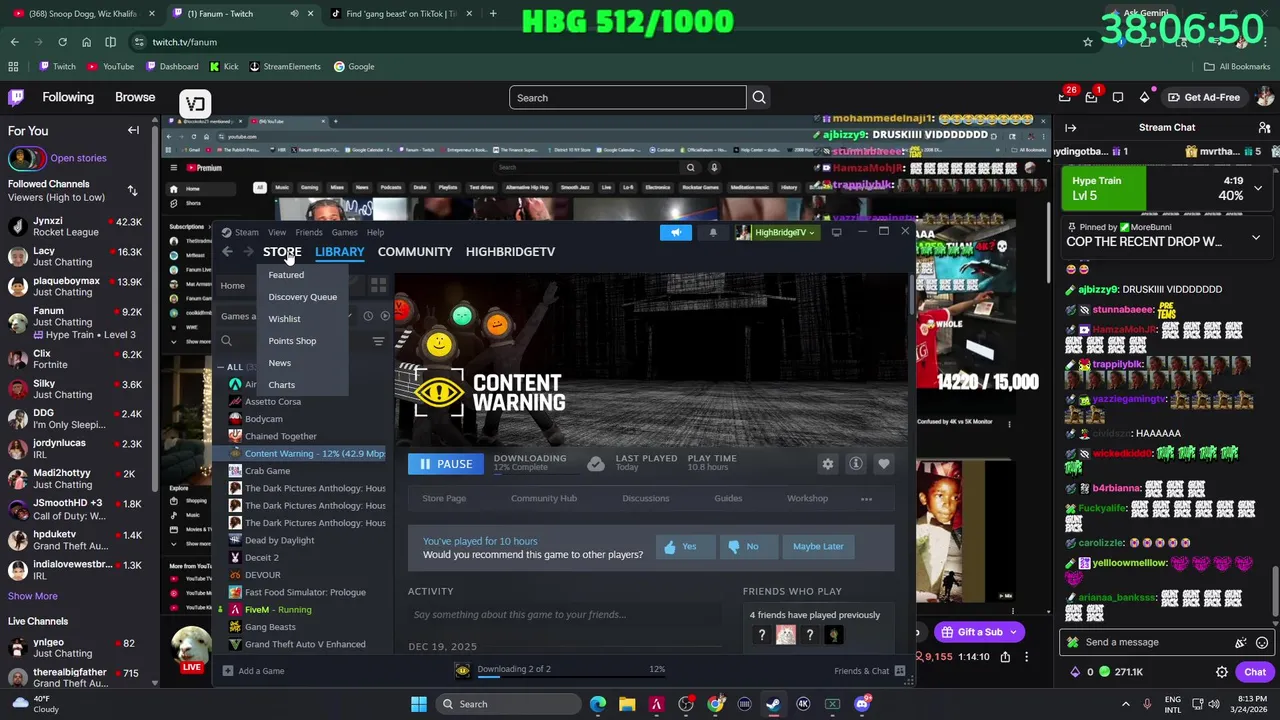Open the emote picker in chat
The height and width of the screenshot is (720, 1280).
coord(1262,643)
